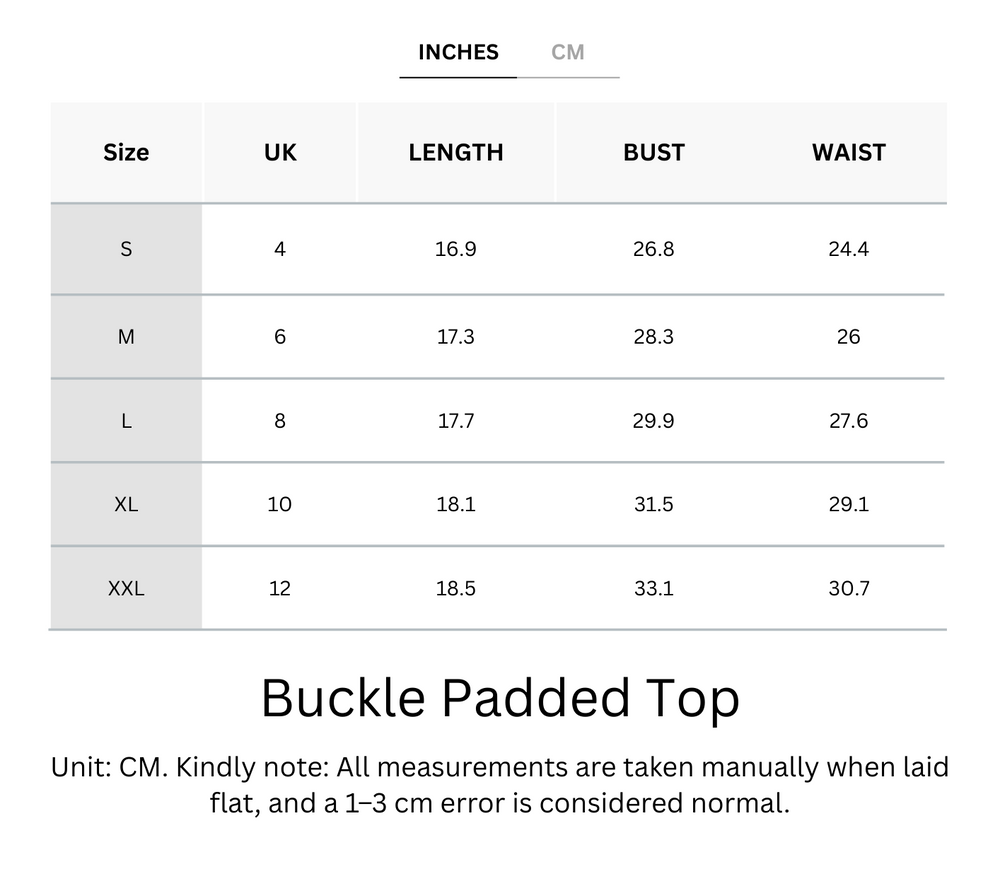This screenshot has height=869, width=1000.
Task: Click the Size column header
Action: (126, 152)
